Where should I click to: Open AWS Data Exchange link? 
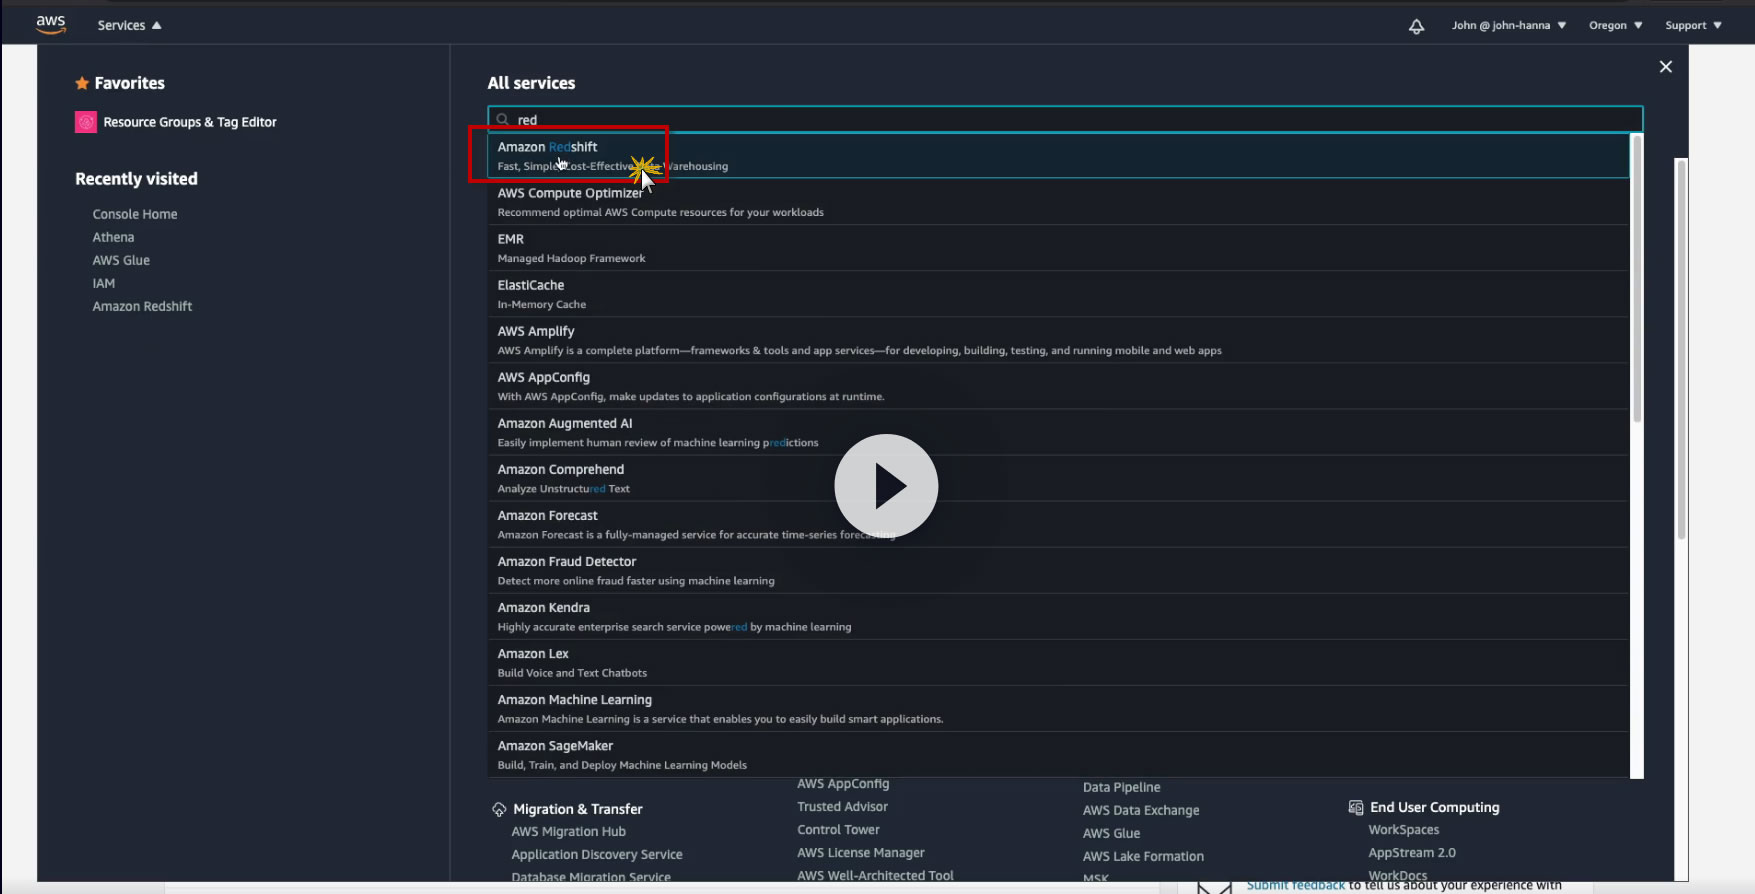[x=1141, y=810]
